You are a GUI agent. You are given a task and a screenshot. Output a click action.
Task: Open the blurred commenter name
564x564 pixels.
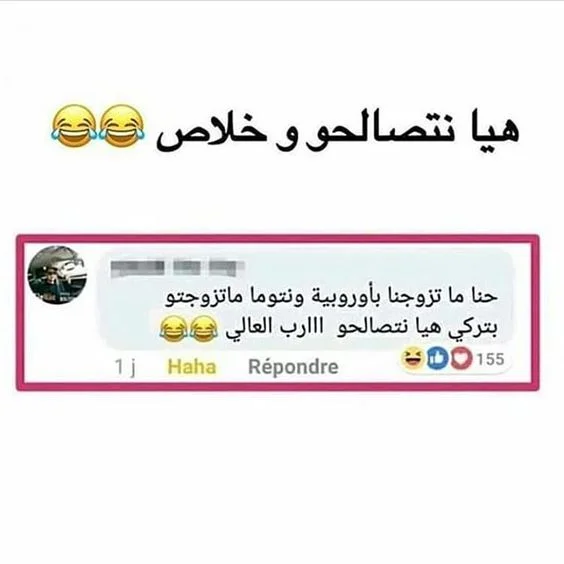pyautogui.click(x=178, y=268)
